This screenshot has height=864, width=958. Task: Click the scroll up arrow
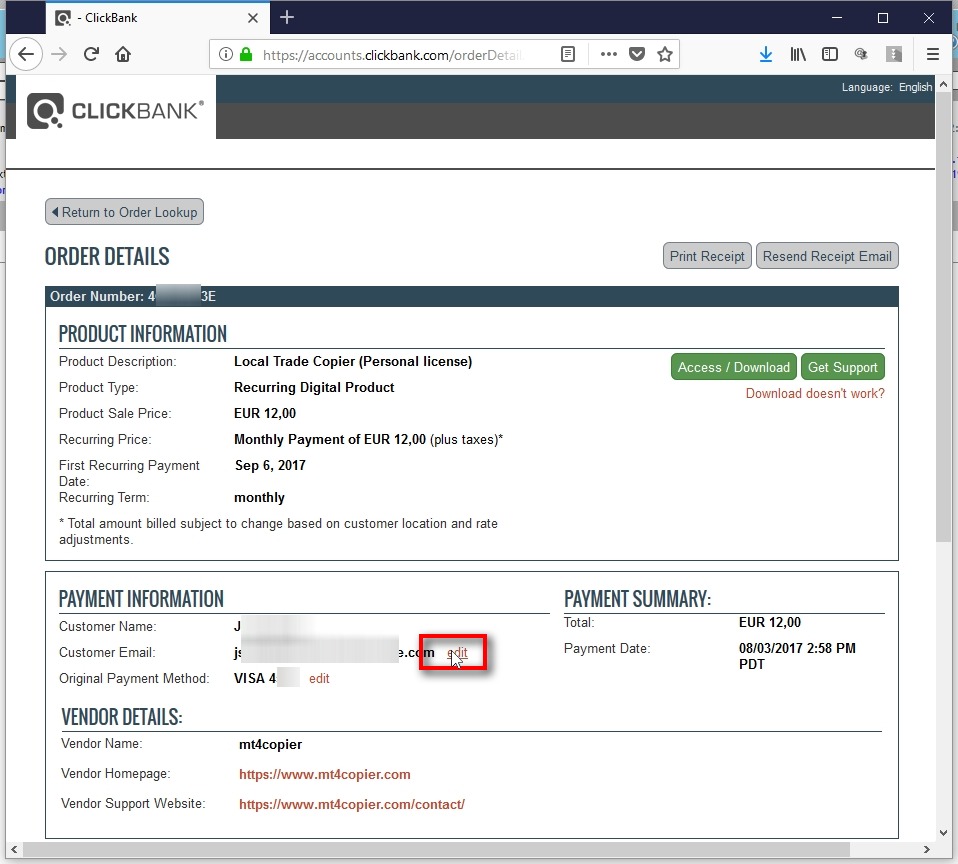[x=943, y=84]
